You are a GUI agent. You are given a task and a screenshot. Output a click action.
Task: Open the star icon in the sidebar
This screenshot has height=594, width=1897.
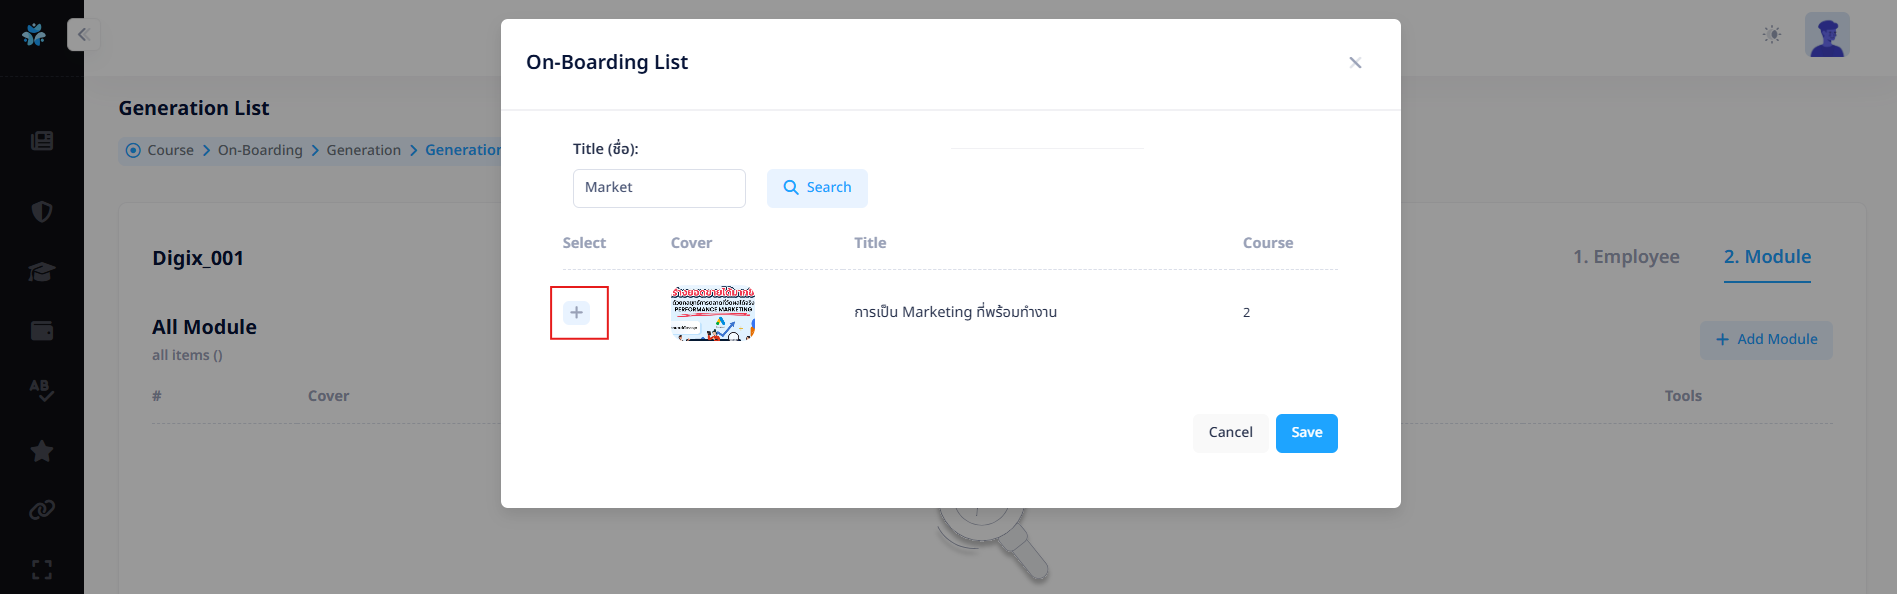pos(42,451)
